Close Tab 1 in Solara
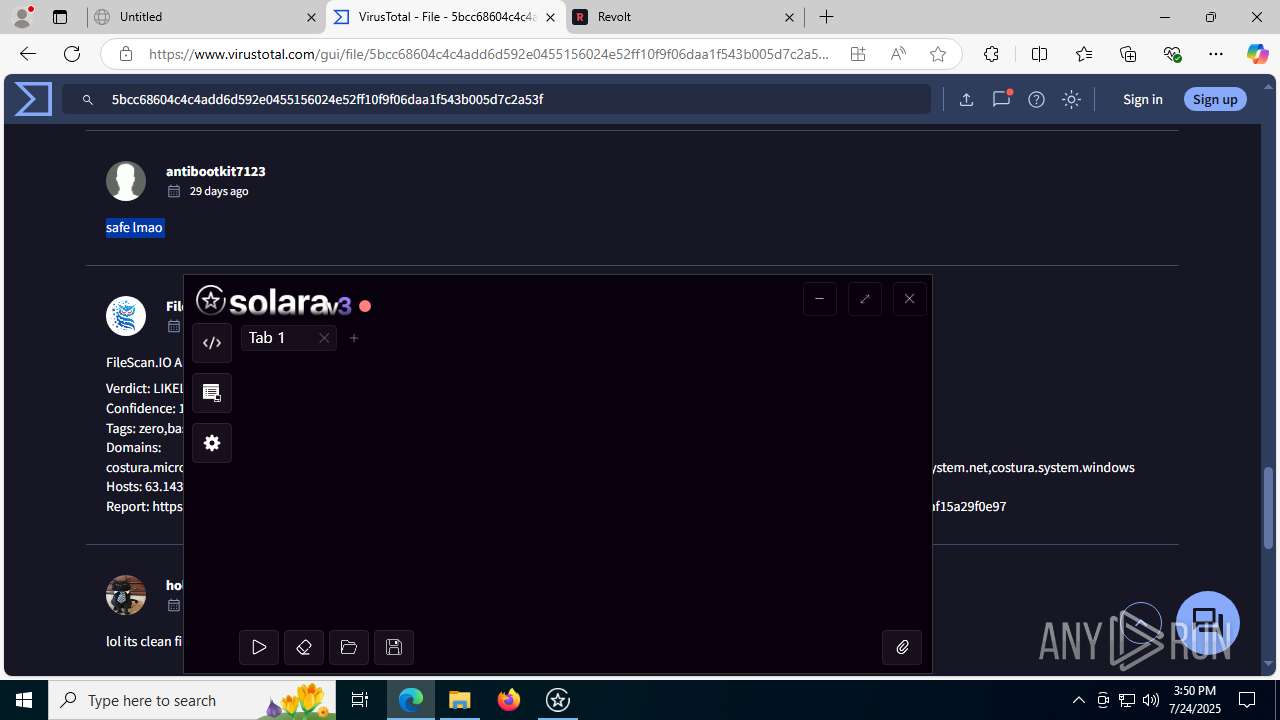The width and height of the screenshot is (1280, 720). pyautogui.click(x=324, y=338)
